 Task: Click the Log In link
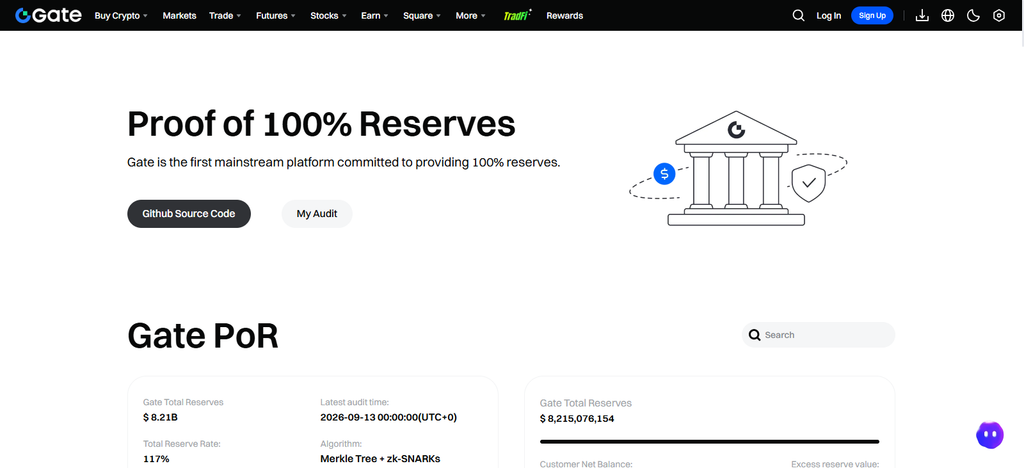click(x=829, y=16)
